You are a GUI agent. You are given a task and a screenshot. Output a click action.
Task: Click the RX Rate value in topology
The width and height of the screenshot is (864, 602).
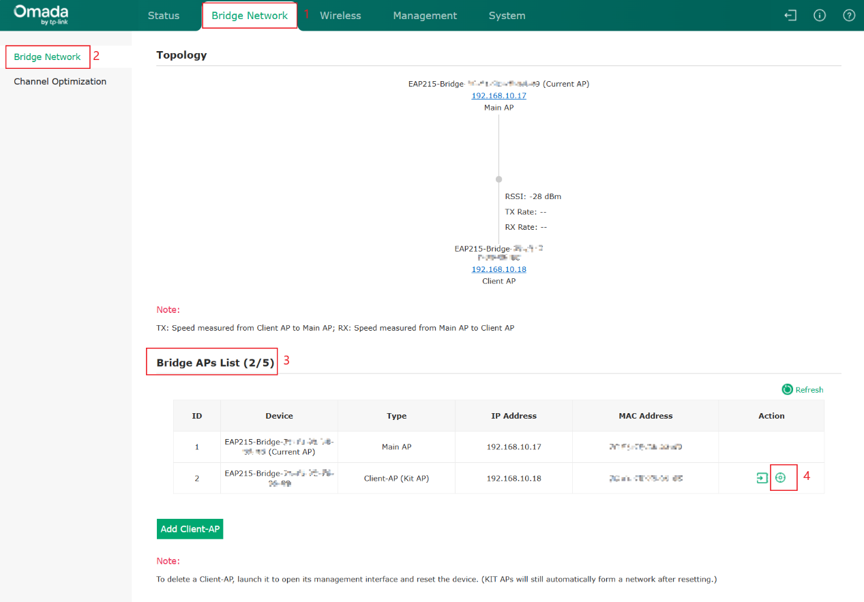click(526, 227)
